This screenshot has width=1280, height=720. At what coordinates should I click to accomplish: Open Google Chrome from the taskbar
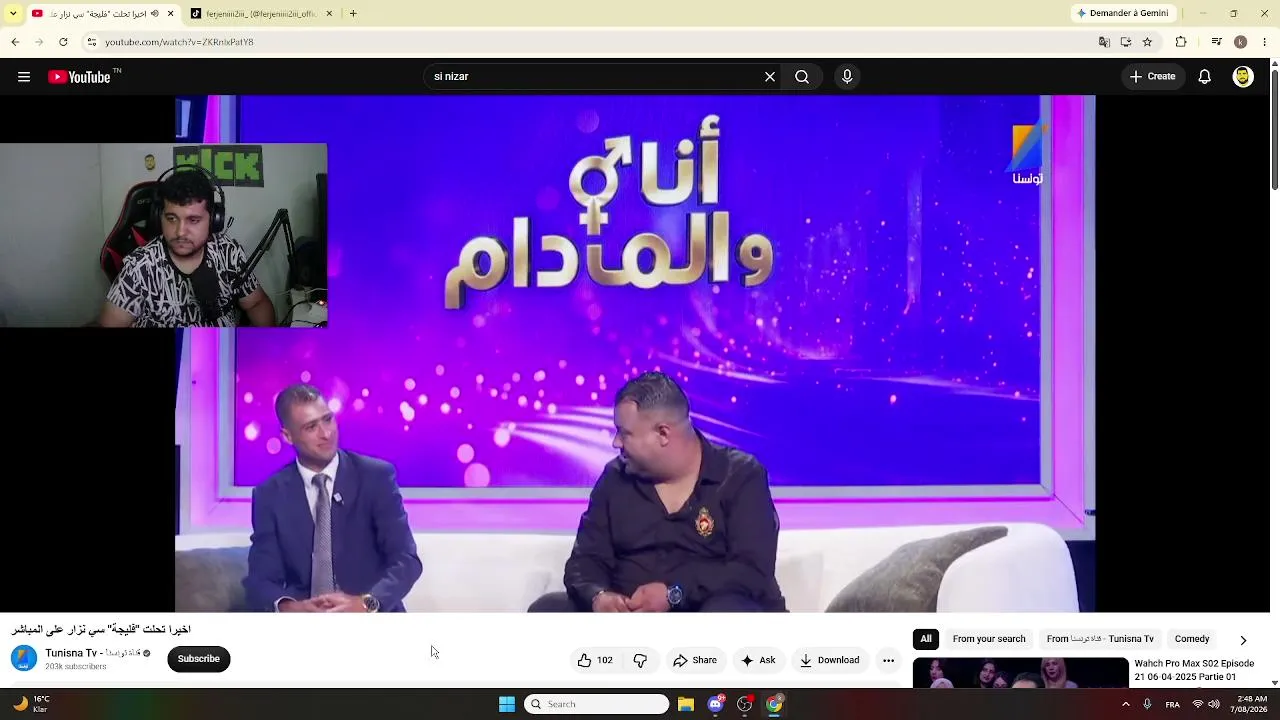pyautogui.click(x=774, y=704)
